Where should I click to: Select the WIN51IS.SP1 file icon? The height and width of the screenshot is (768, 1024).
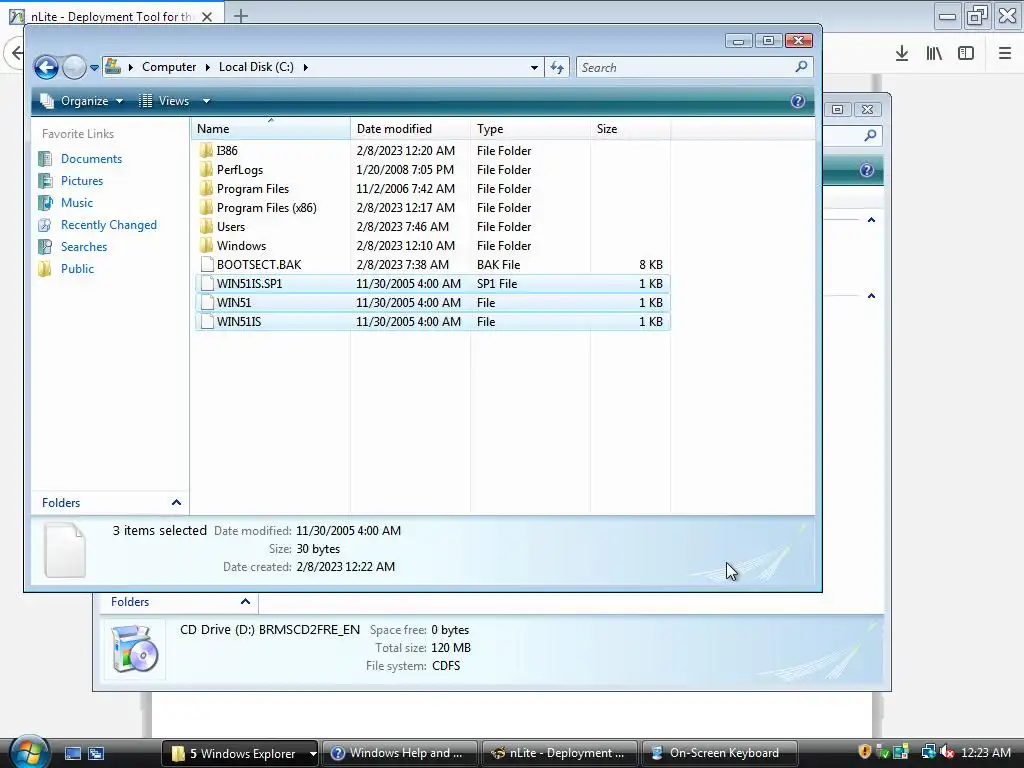[x=207, y=283]
